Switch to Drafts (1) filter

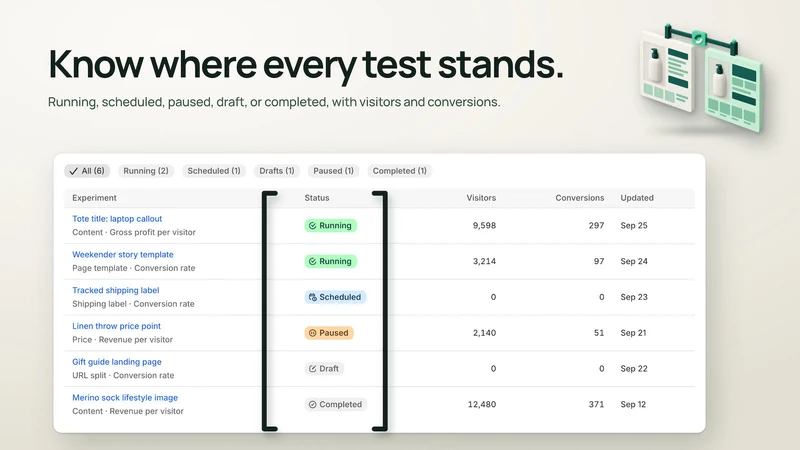click(277, 171)
